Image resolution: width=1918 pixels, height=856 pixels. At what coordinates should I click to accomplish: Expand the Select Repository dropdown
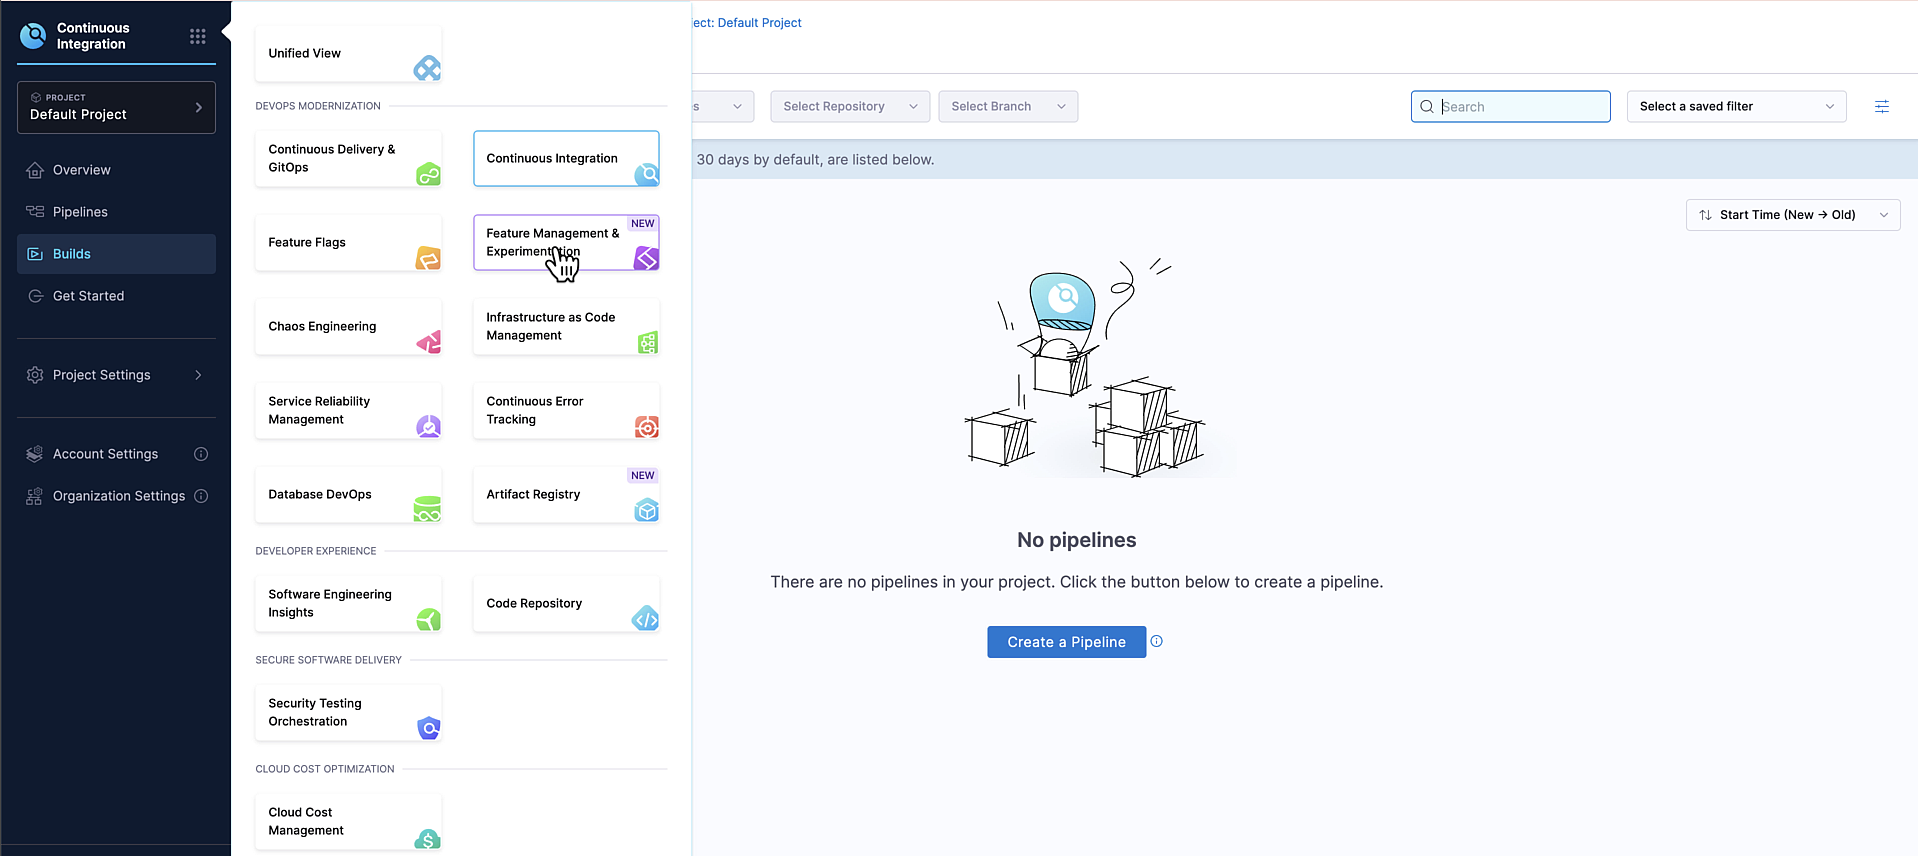click(x=849, y=107)
